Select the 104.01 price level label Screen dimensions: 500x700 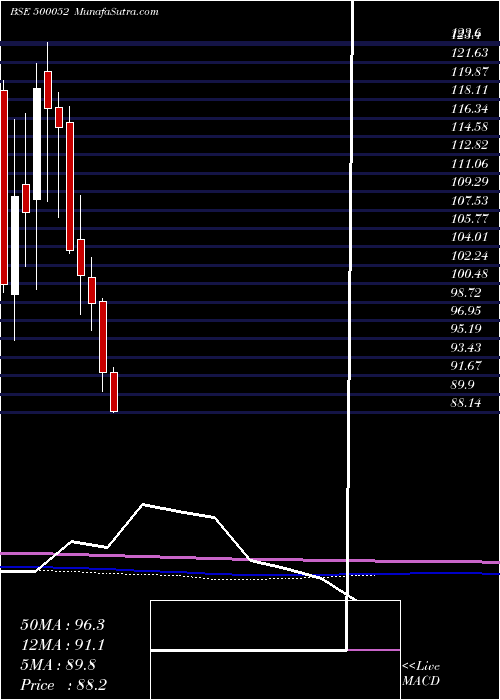pos(470,237)
